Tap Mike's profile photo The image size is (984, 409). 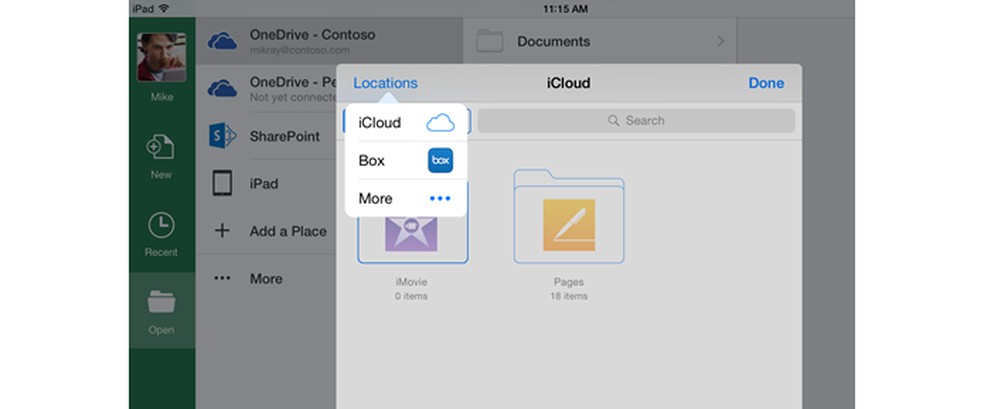pos(161,57)
